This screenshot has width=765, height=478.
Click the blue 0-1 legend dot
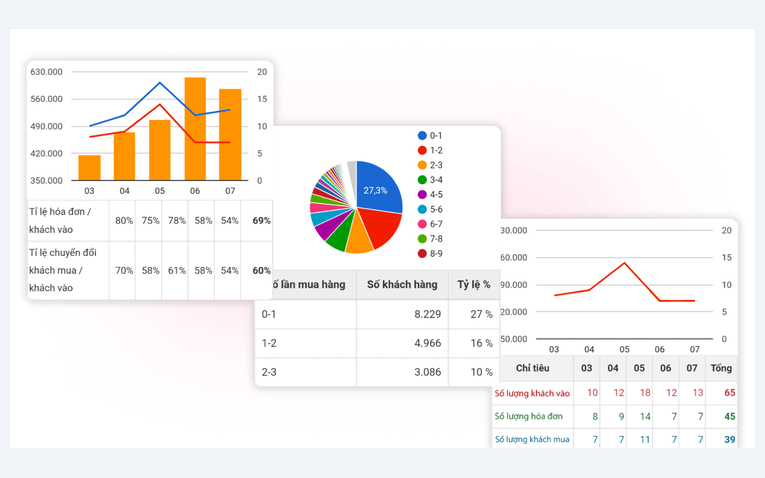422,136
